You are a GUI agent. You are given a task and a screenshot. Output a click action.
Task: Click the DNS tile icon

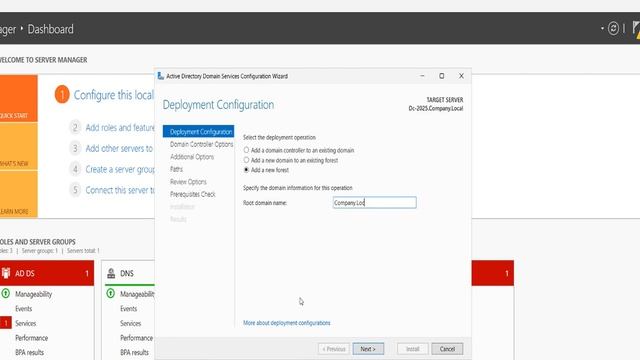(x=111, y=273)
